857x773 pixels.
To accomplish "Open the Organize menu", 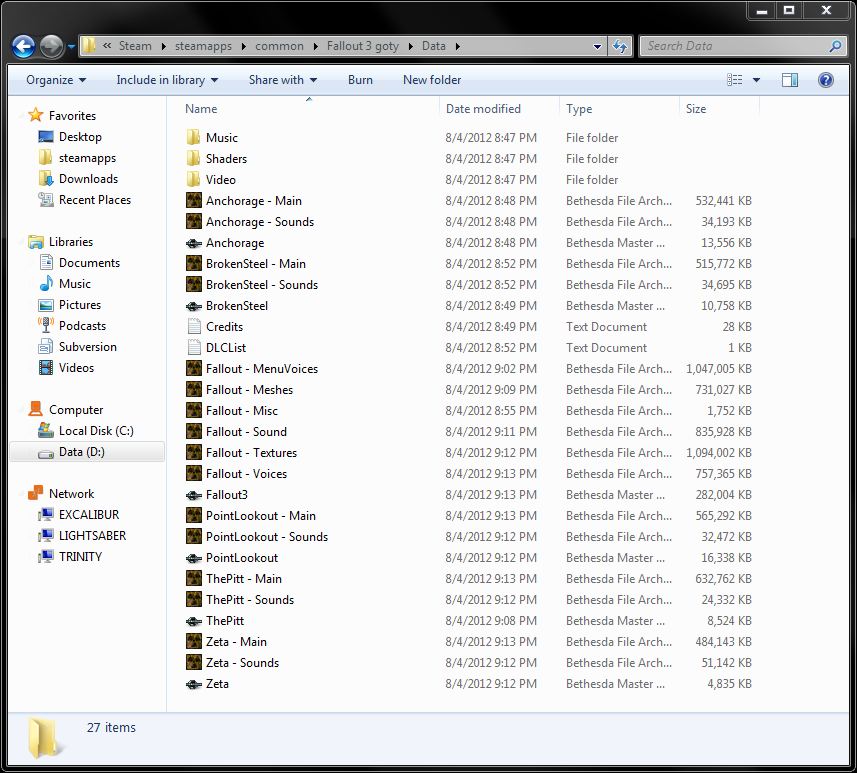I will [56, 80].
